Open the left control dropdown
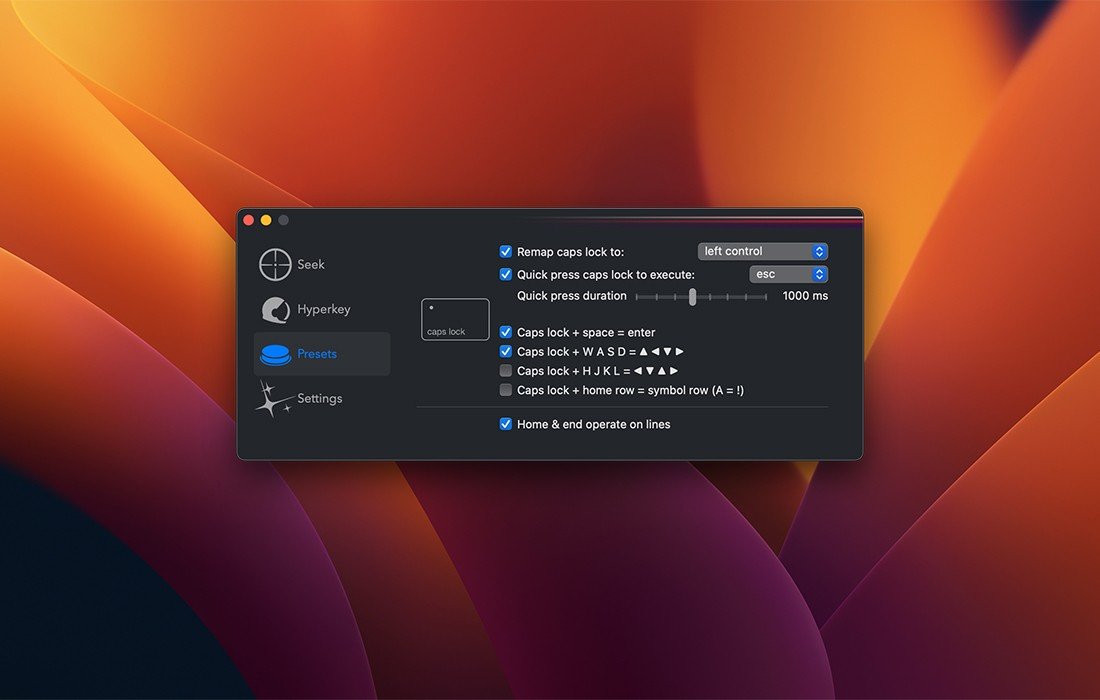This screenshot has width=1100, height=700. click(762, 252)
